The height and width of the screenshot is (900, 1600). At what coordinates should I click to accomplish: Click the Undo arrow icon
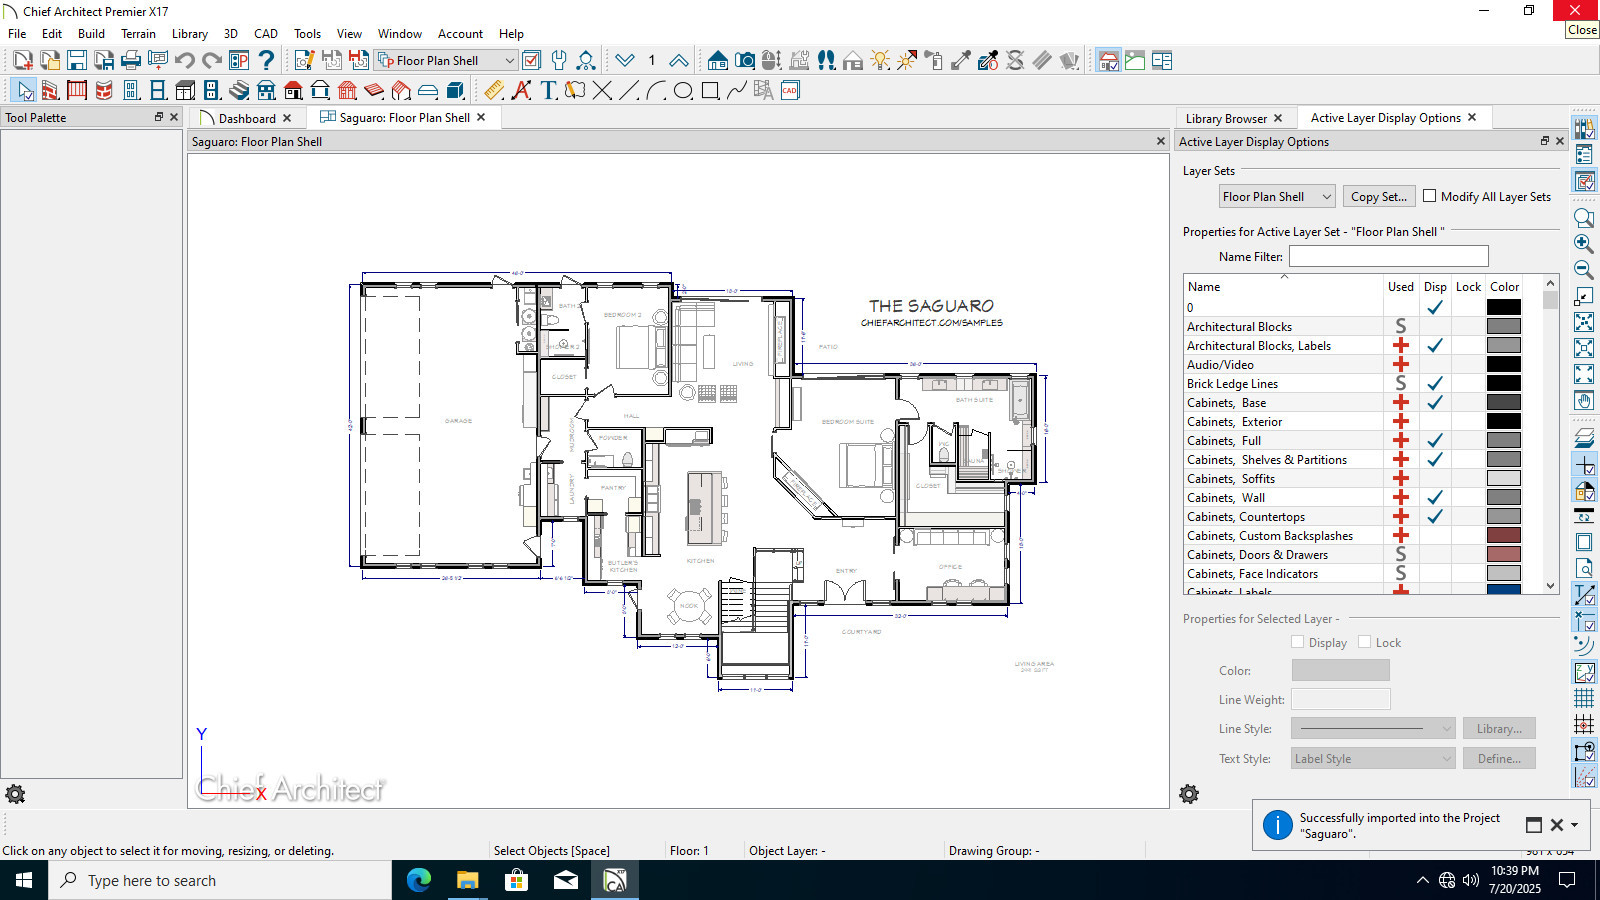click(x=185, y=61)
